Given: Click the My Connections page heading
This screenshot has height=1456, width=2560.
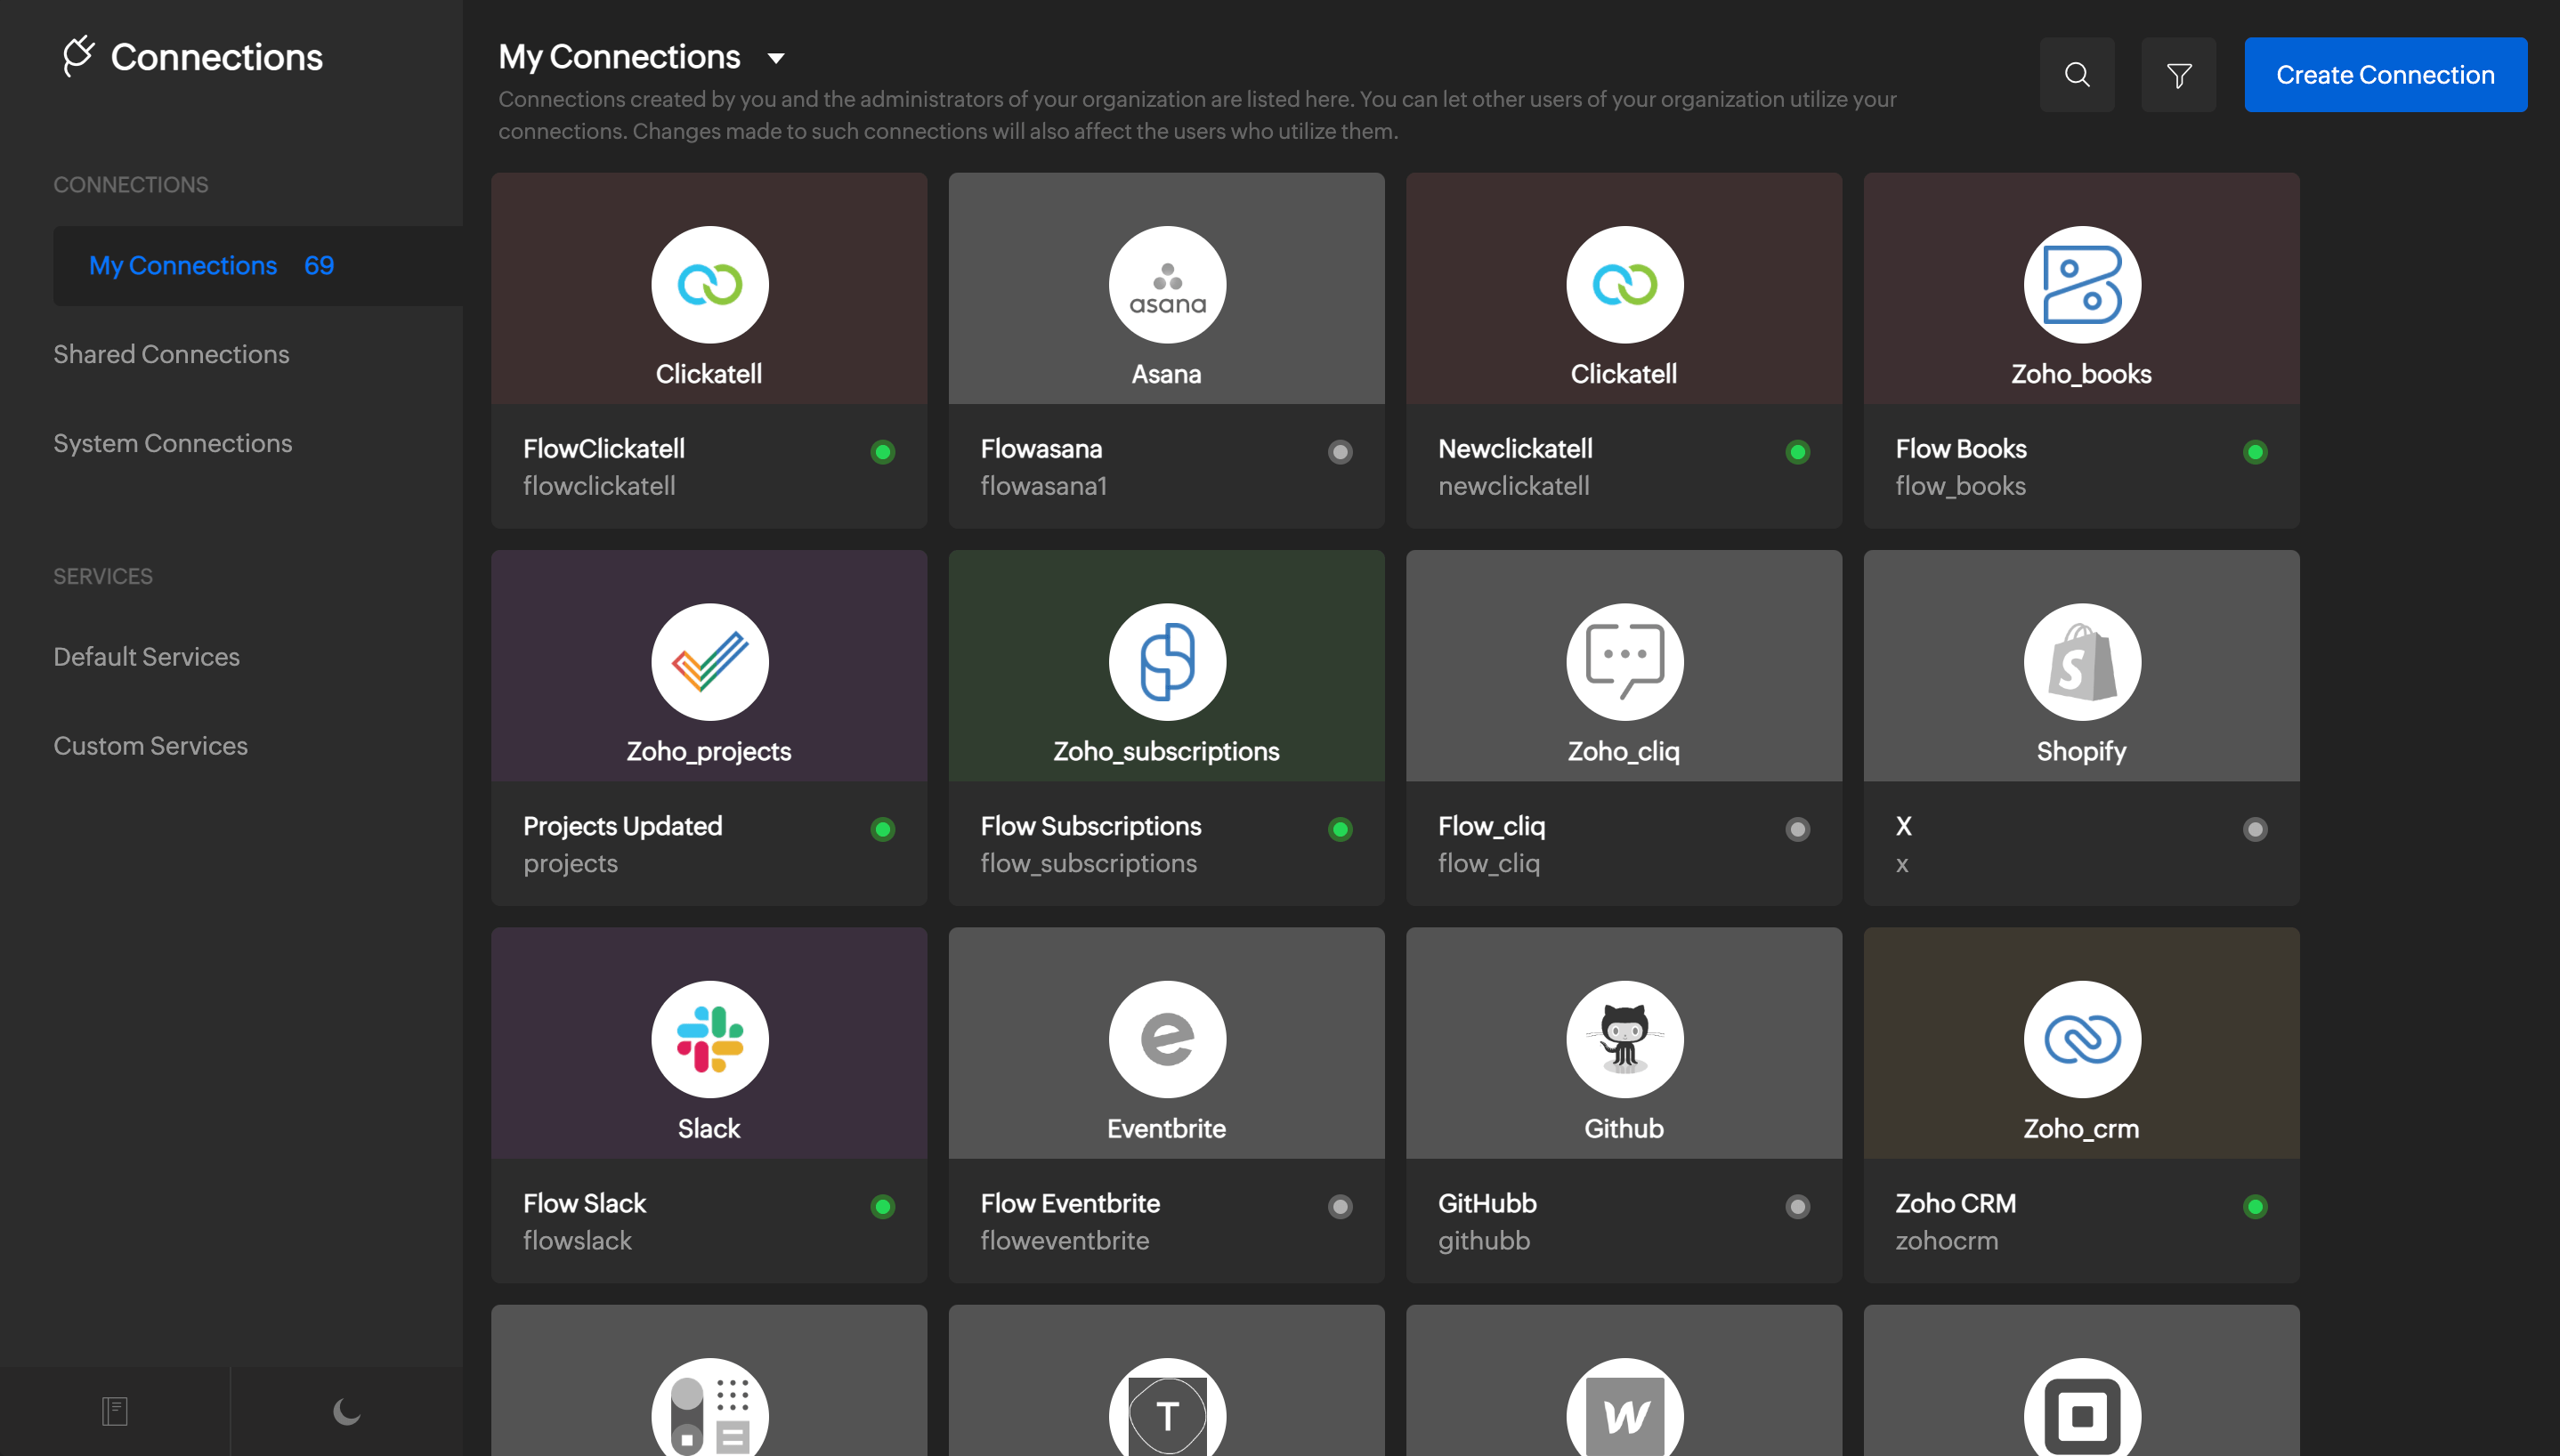Looking at the screenshot, I should [619, 57].
